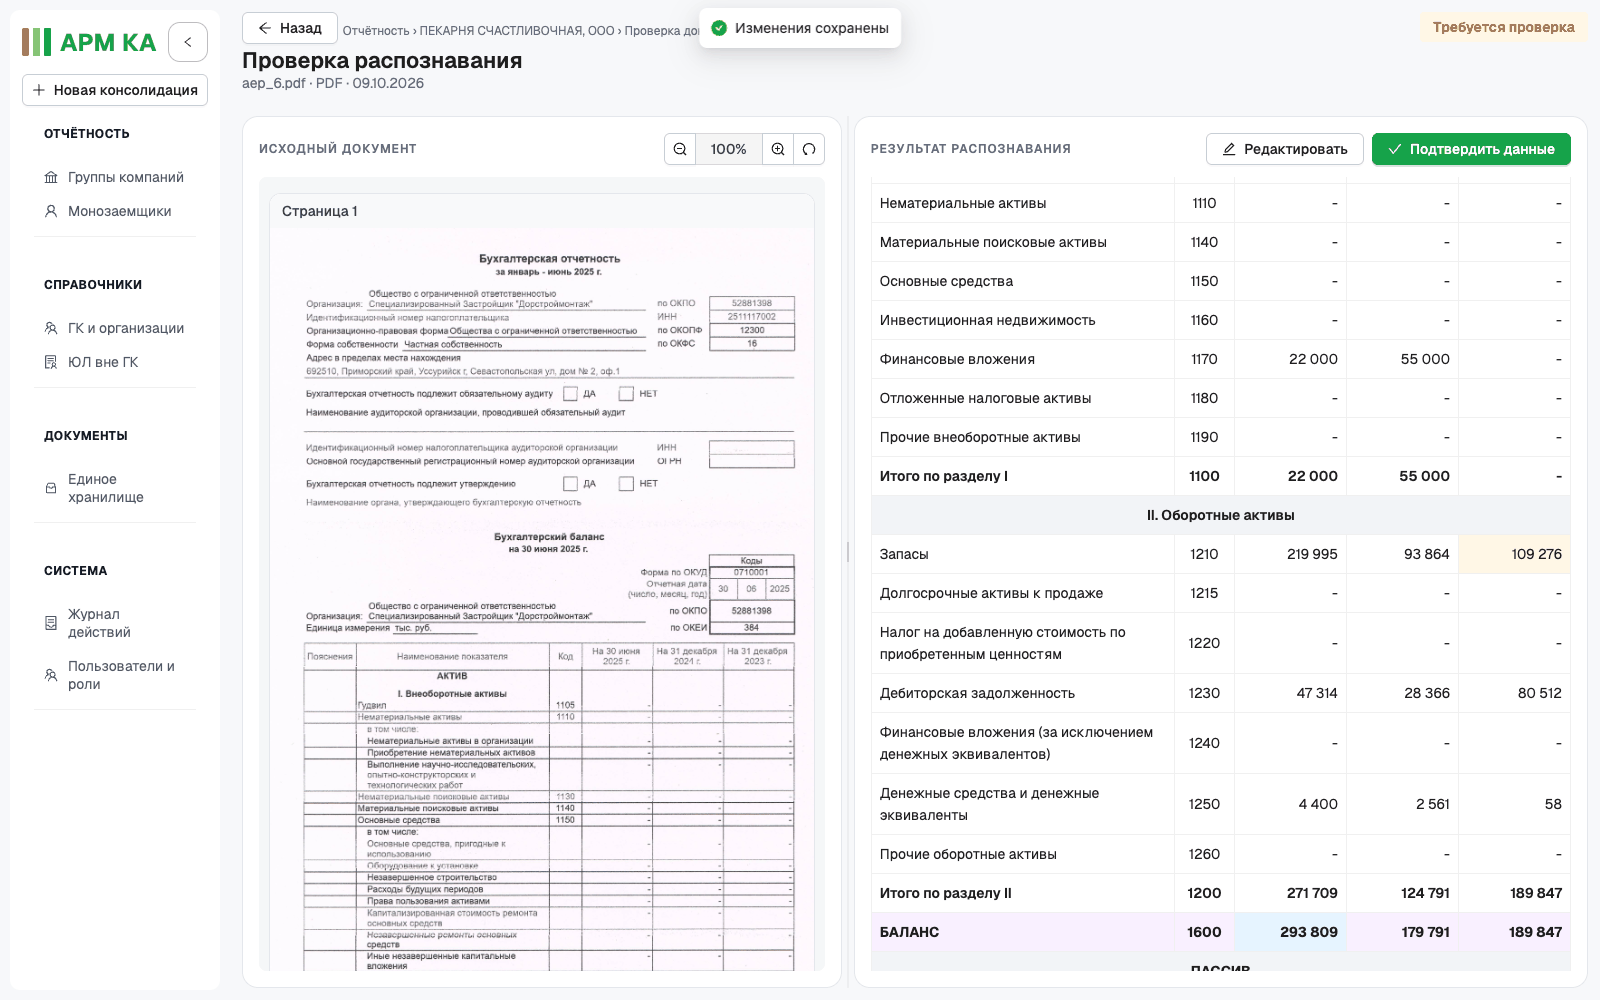Click the aep_6.pdf file info text
Image resolution: width=1600 pixels, height=1000 pixels.
(333, 83)
